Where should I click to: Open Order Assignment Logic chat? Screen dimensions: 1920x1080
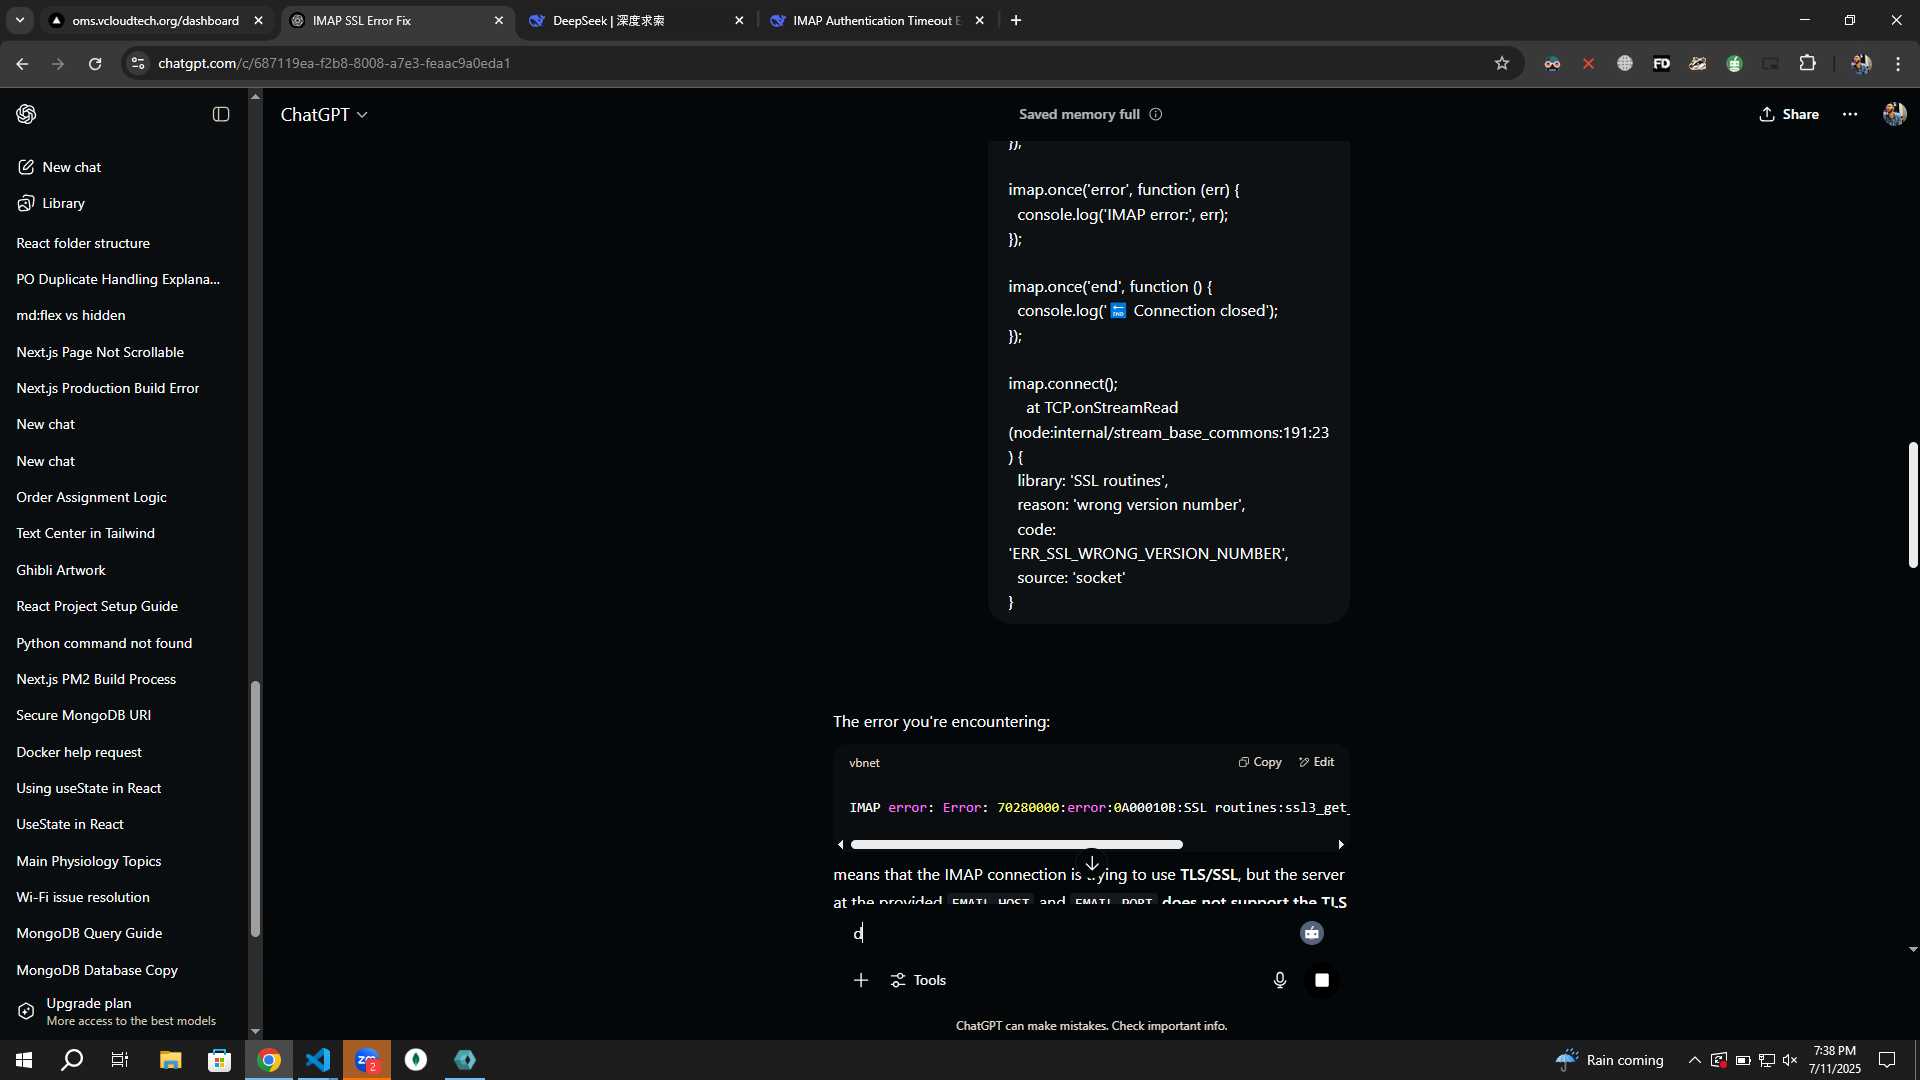(x=91, y=497)
